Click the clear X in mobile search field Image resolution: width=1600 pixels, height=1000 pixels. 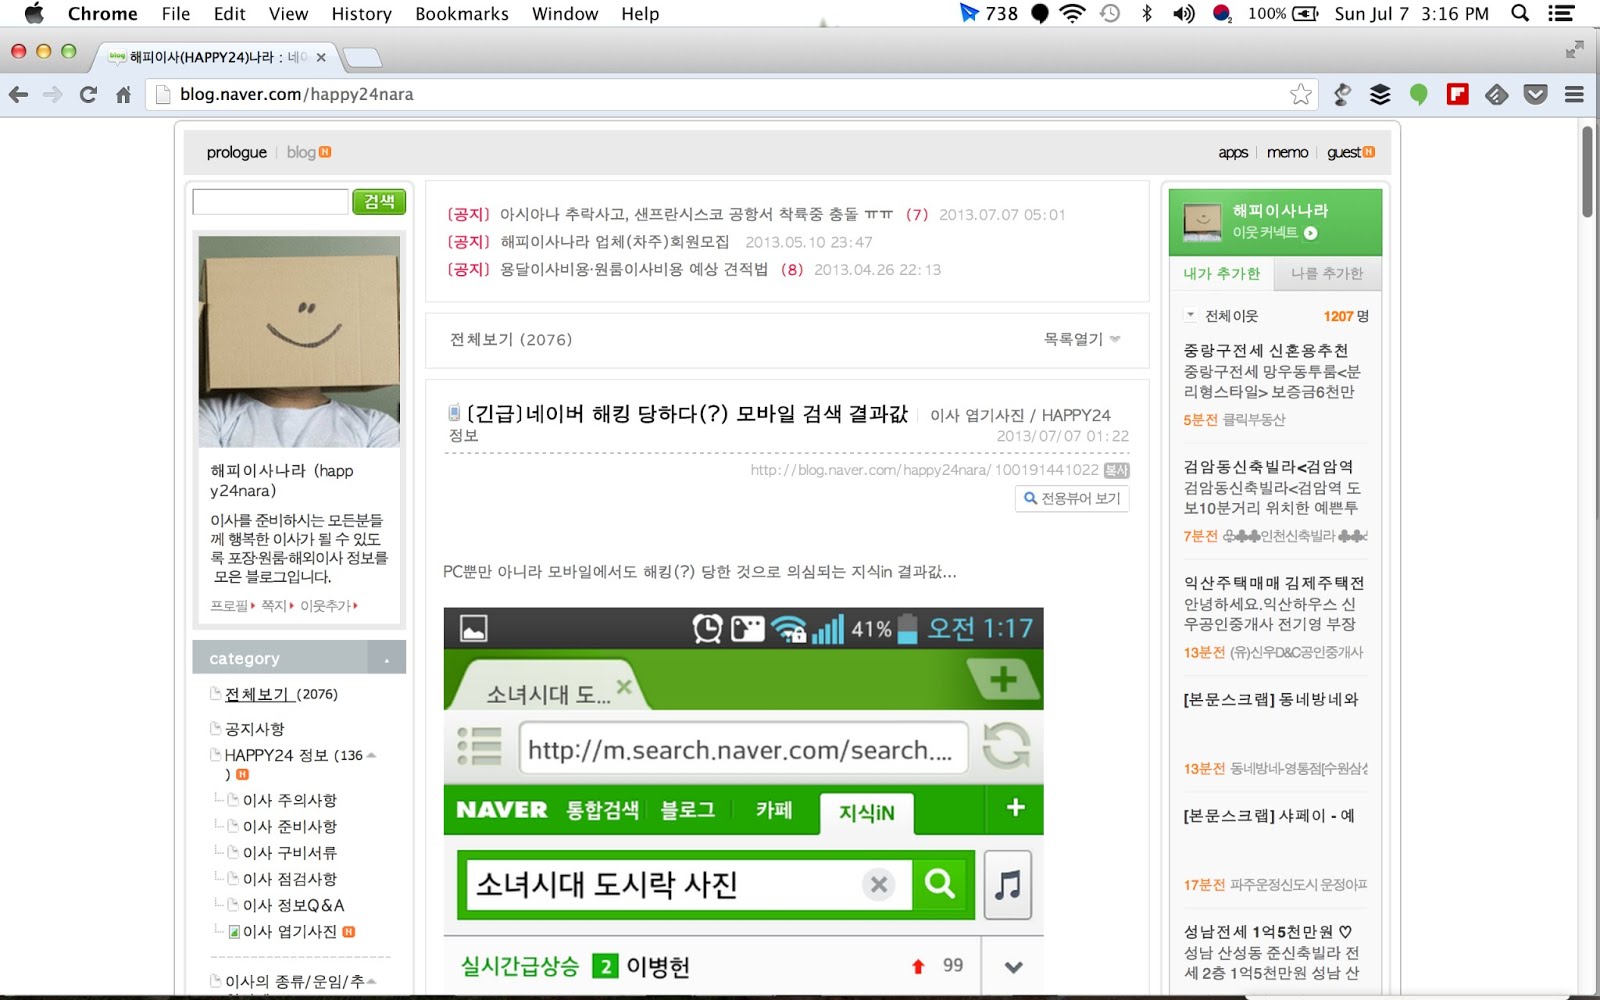(x=879, y=884)
